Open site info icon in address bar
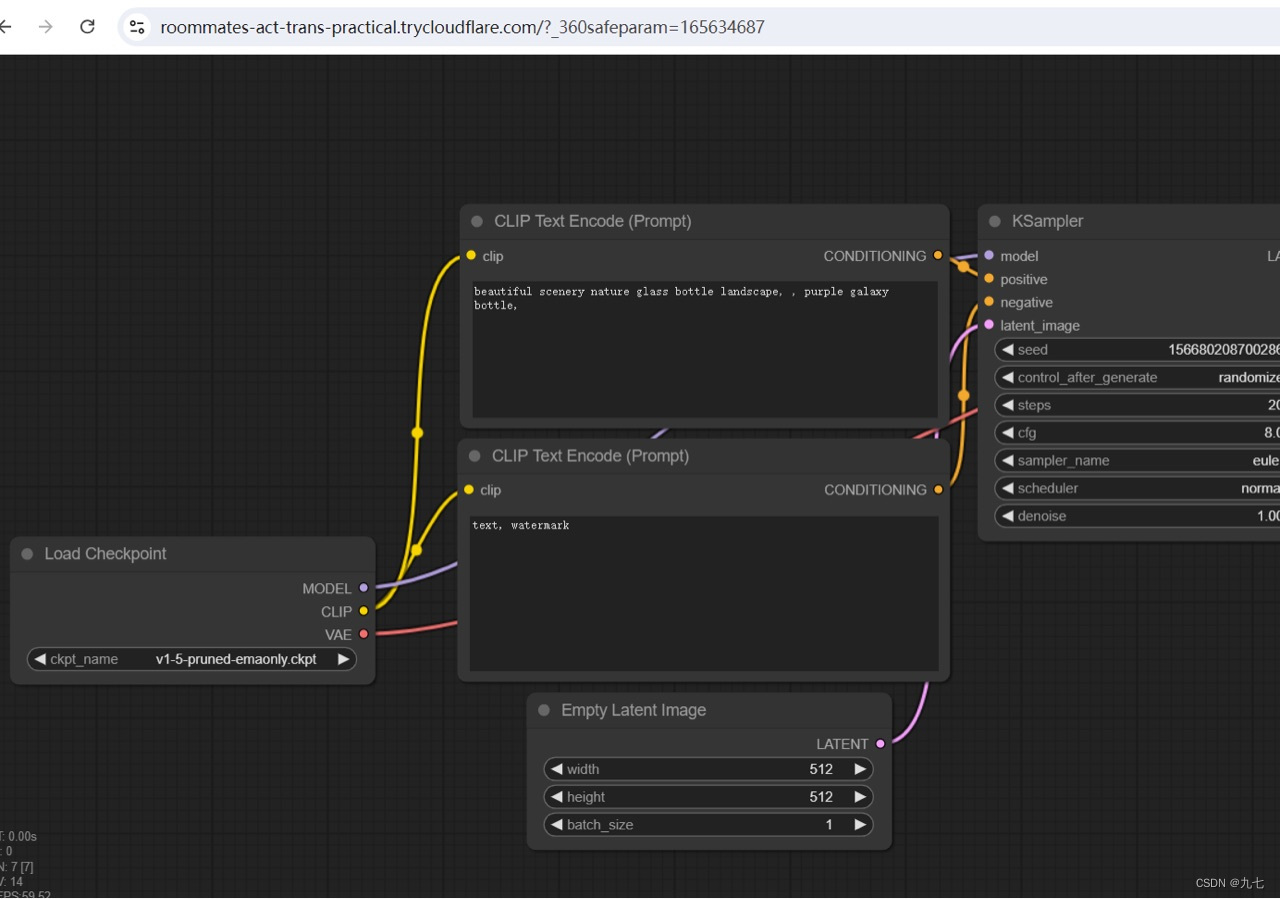Screen dimensions: 1280x899 138,27
